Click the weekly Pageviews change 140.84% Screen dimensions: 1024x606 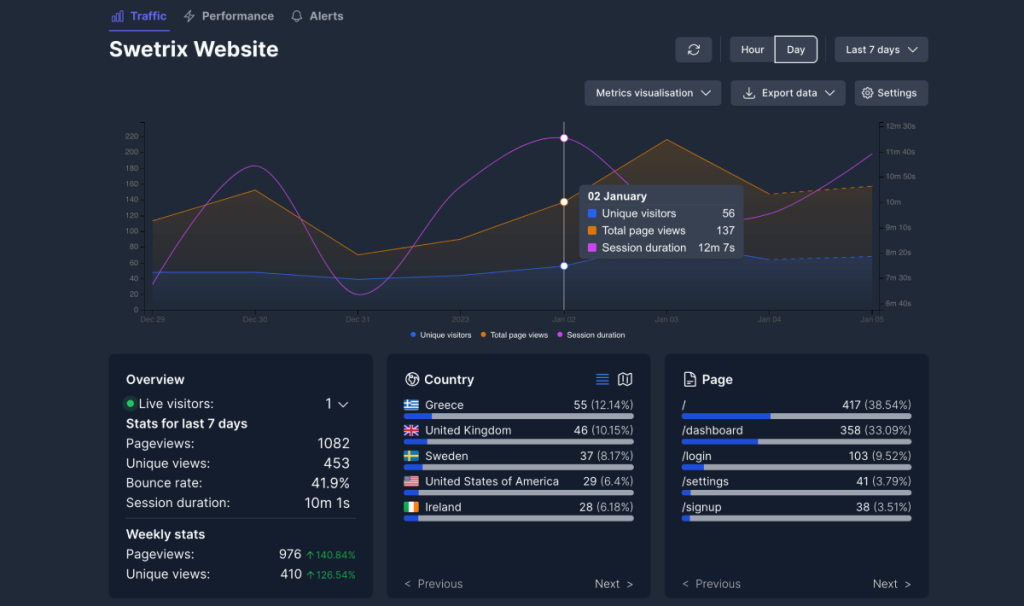331,555
